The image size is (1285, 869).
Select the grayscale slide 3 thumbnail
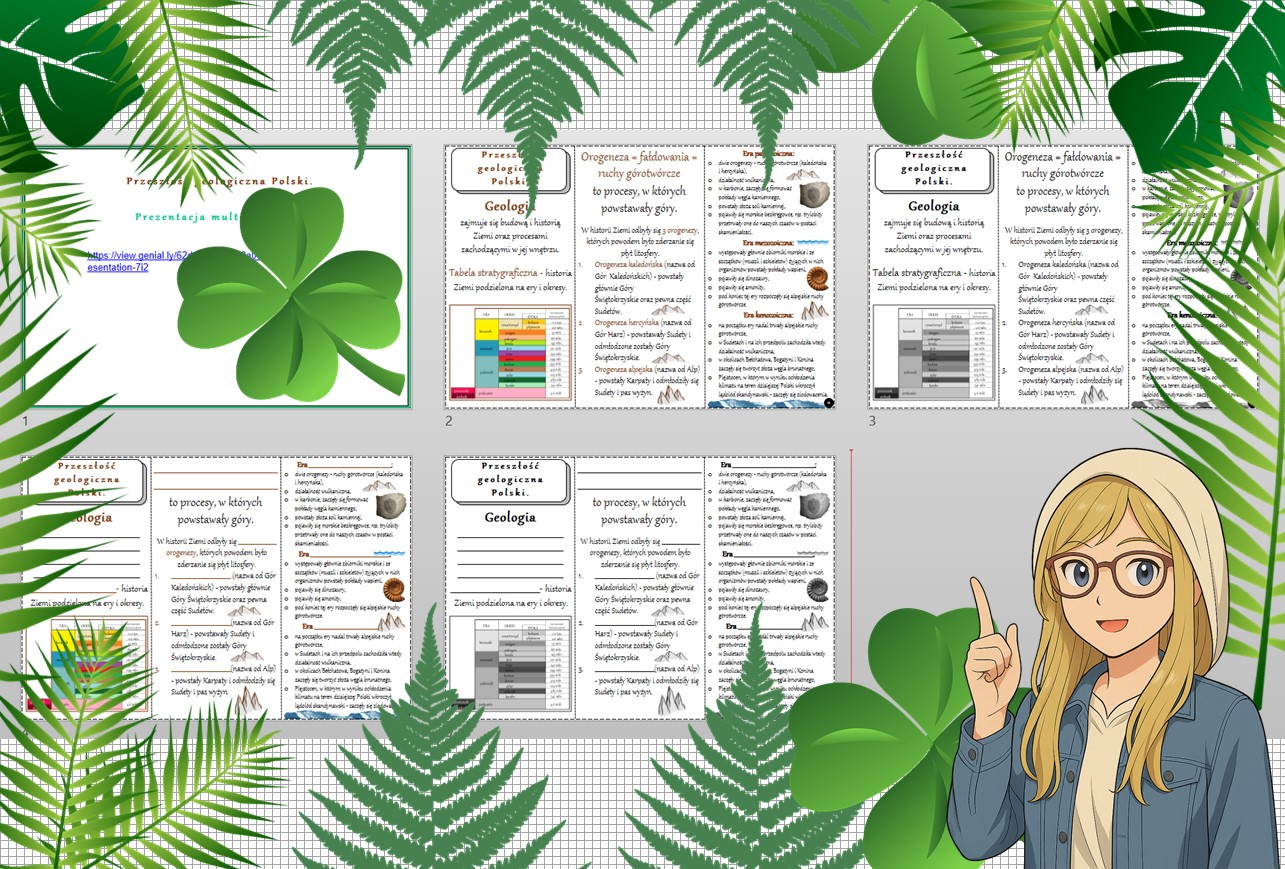[1060, 300]
